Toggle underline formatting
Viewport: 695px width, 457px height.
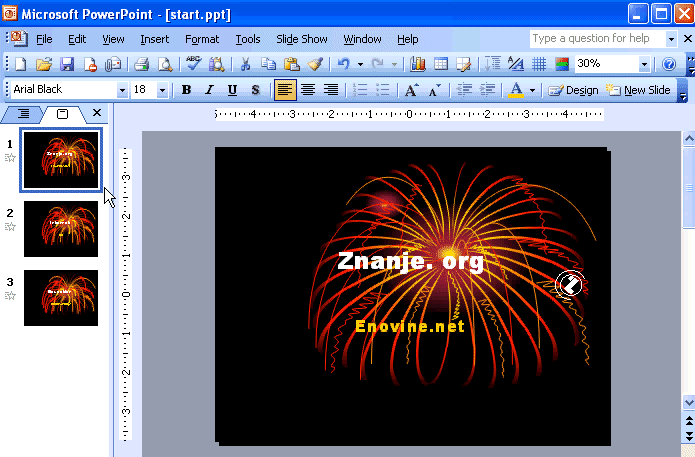click(232, 90)
